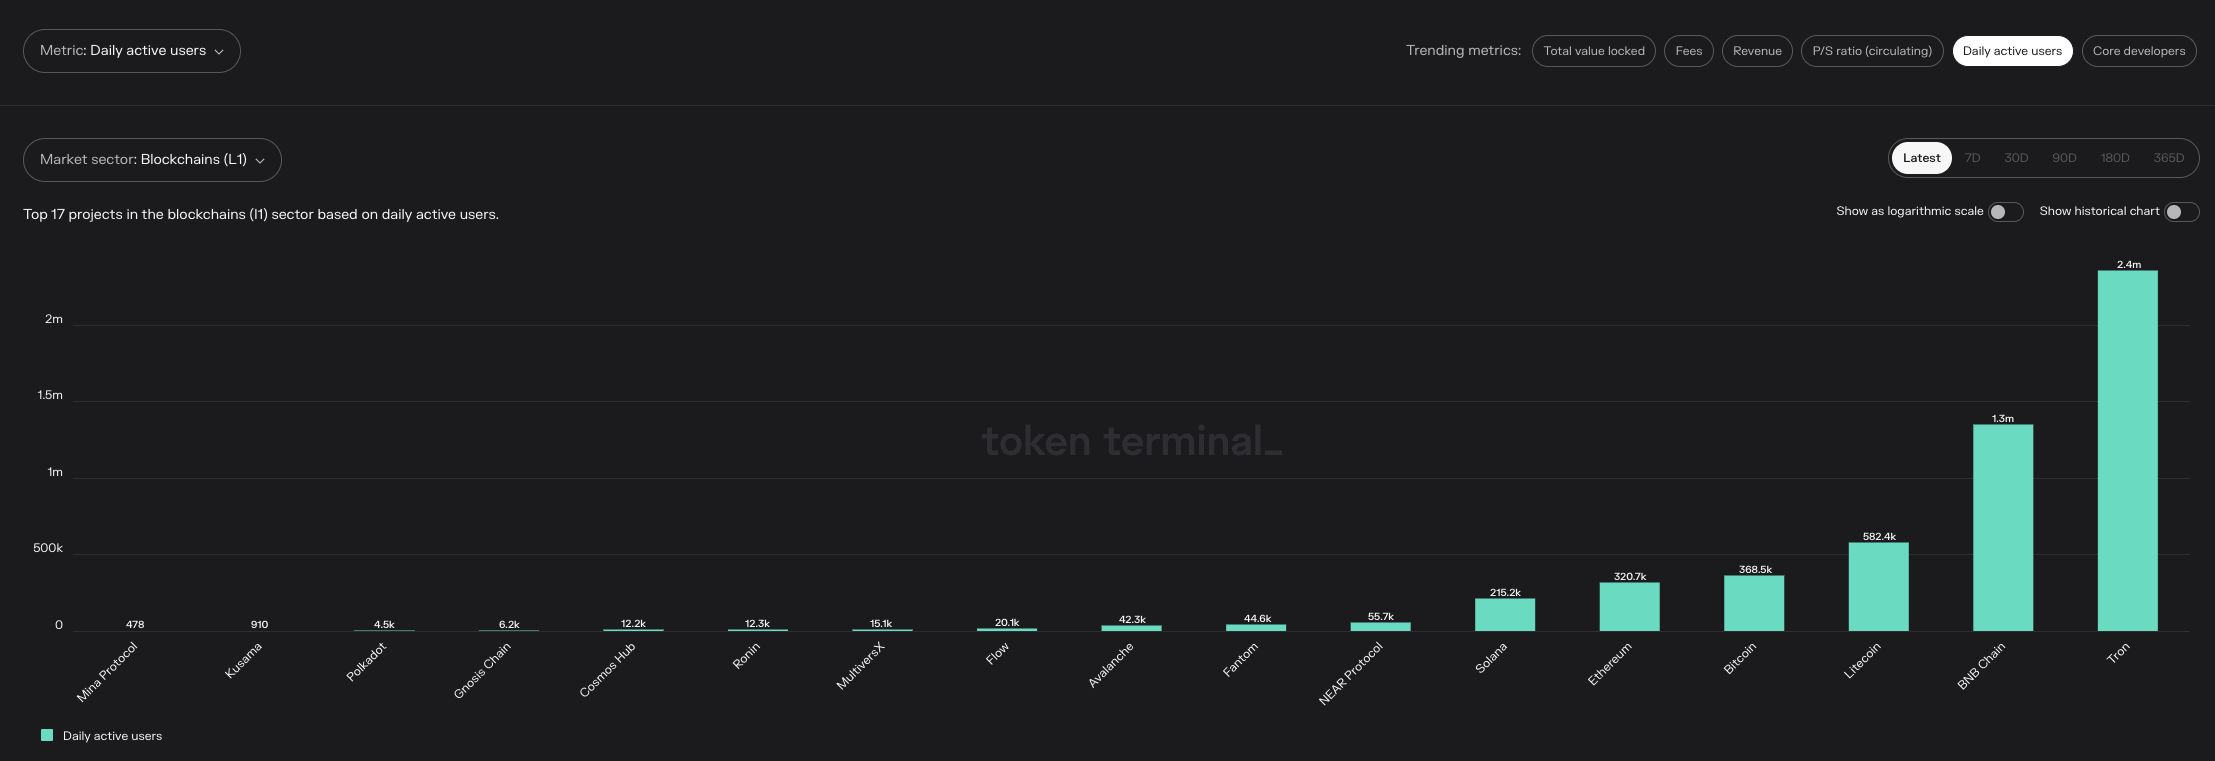Open the Metric: Daily active users dropdown
Image resolution: width=2215 pixels, height=761 pixels.
[131, 51]
